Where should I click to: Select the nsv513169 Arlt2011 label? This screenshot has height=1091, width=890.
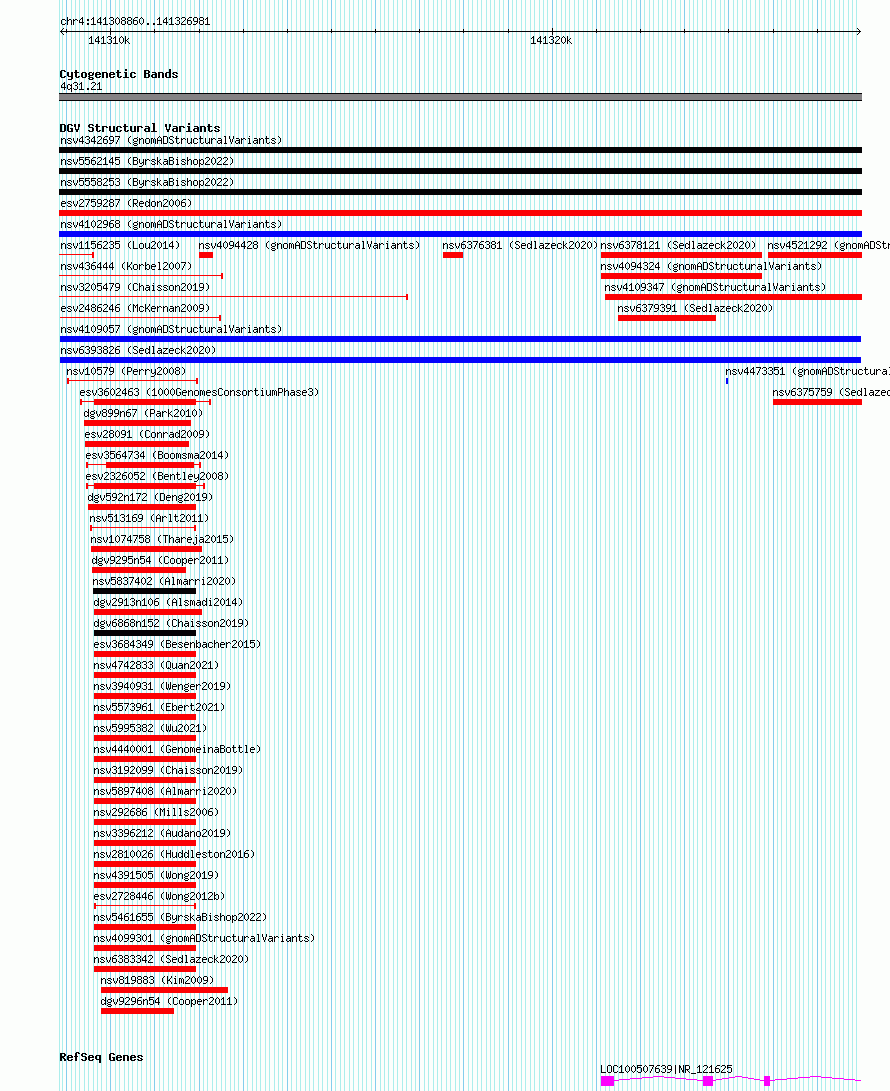149,518
